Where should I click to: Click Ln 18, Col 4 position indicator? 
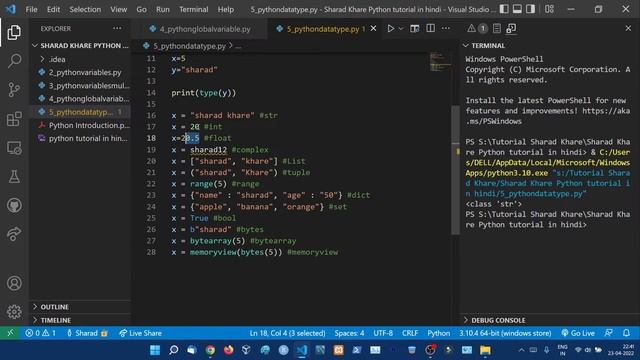click(x=287, y=333)
